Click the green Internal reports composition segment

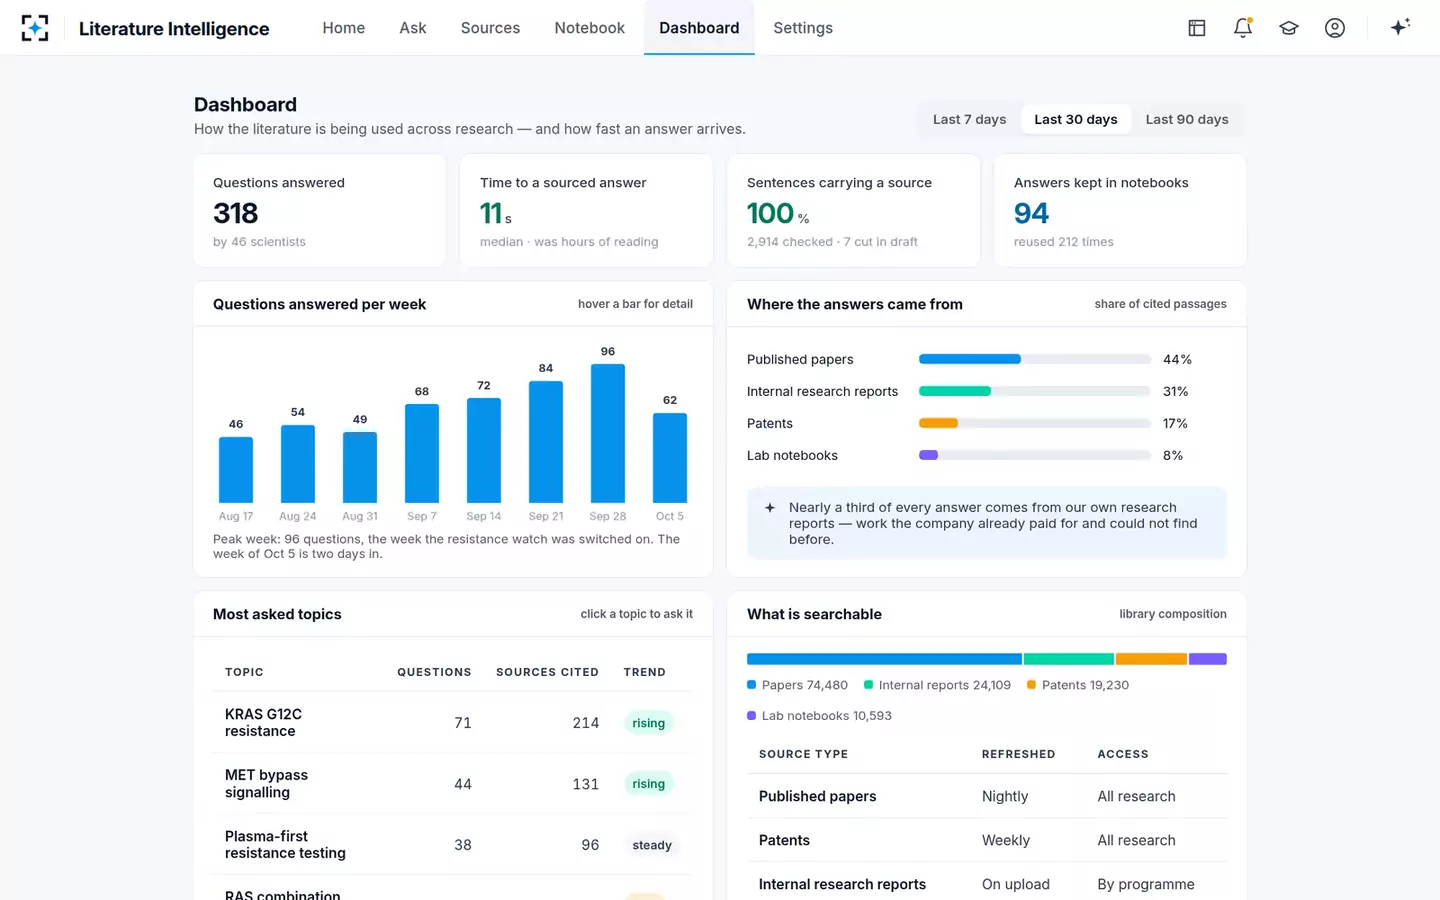click(1069, 659)
